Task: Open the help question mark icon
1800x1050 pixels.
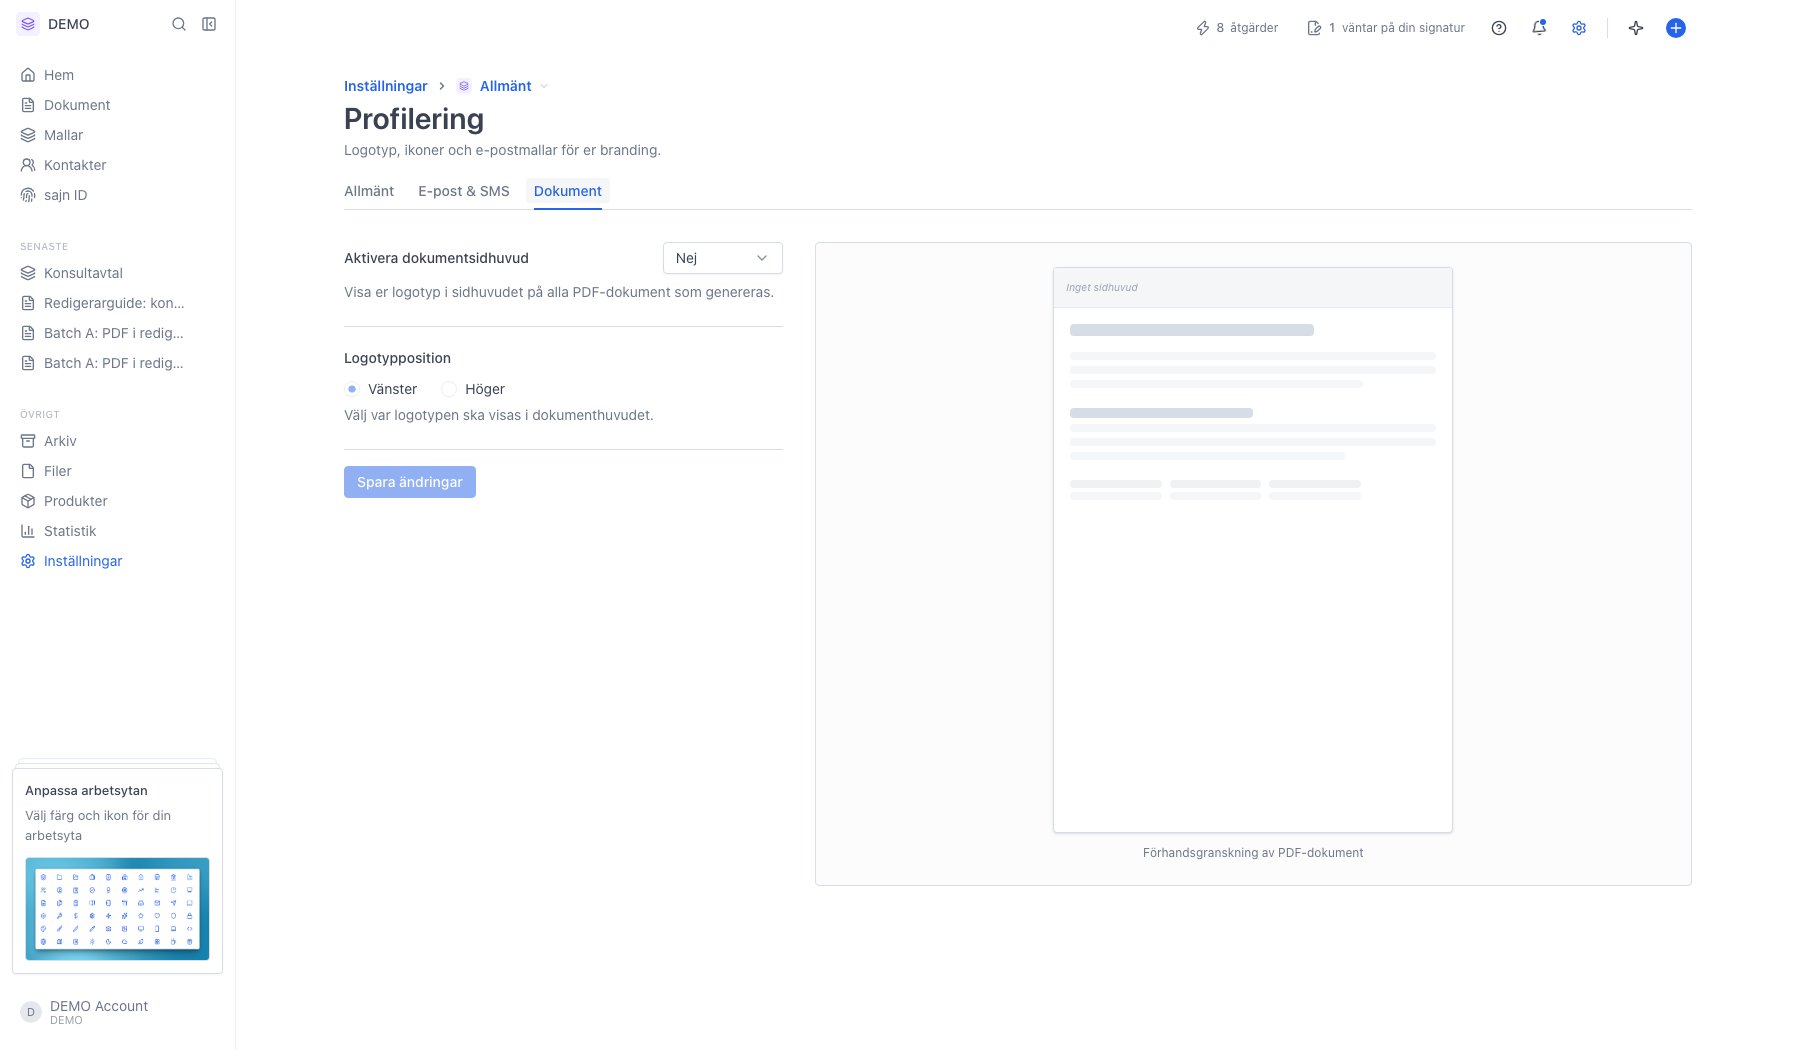Action: (1499, 28)
